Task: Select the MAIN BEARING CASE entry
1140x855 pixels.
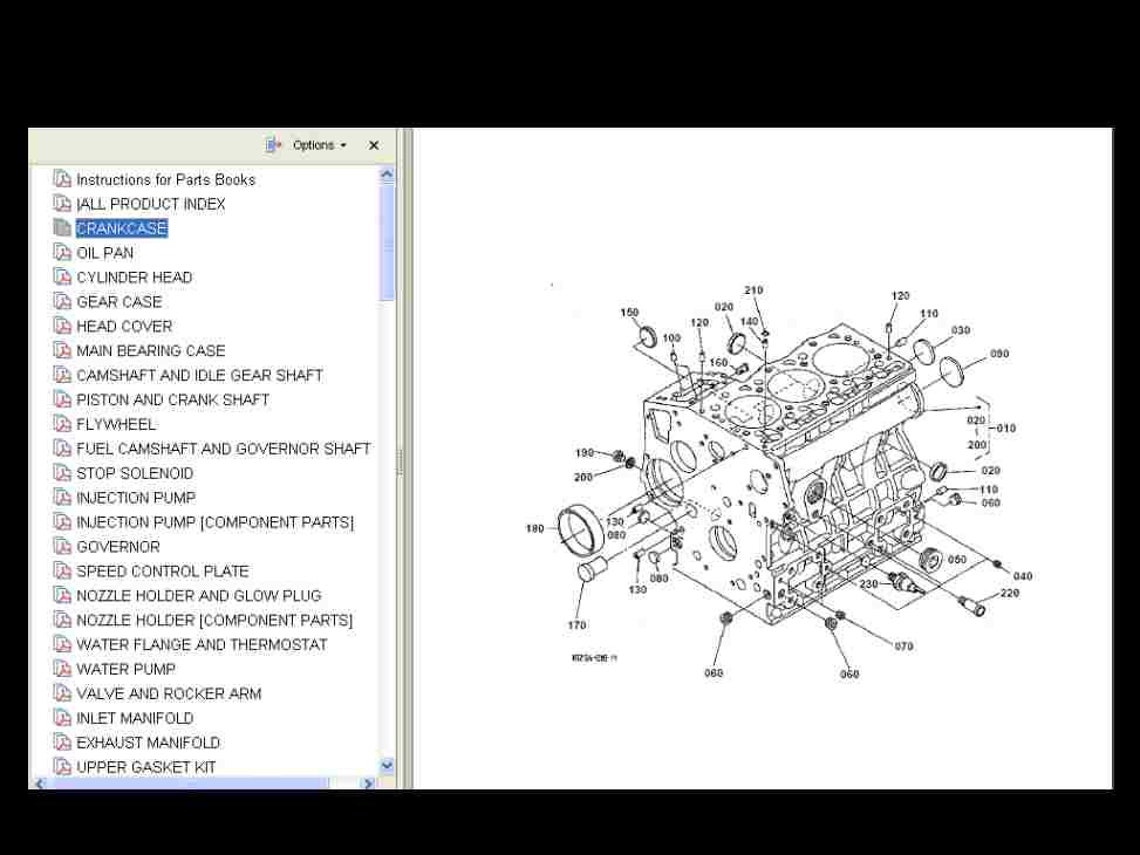Action: (151, 350)
